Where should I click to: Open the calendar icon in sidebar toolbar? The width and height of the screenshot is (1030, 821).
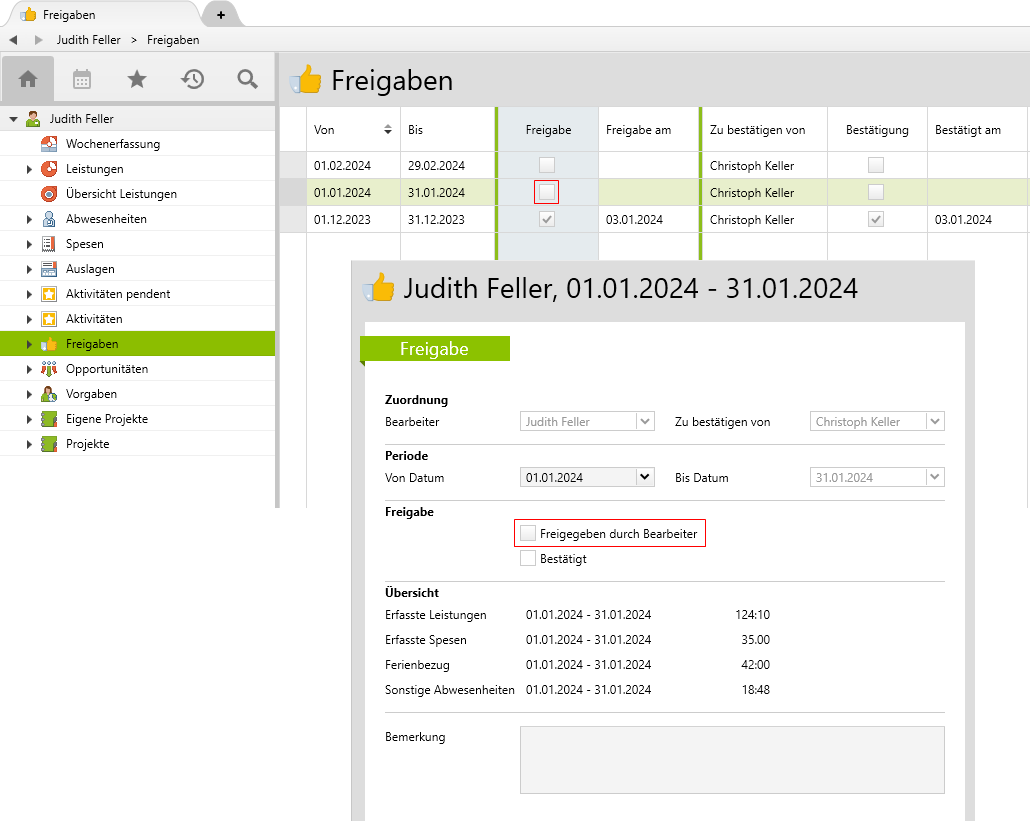point(82,79)
